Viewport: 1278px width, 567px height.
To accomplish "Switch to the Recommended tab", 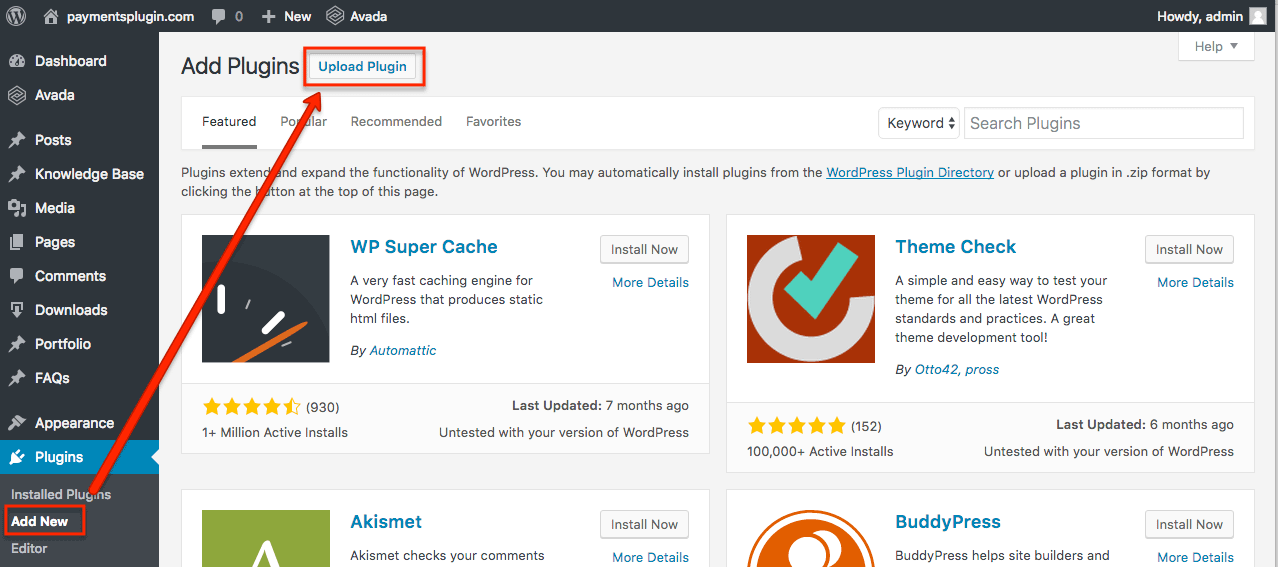I will coord(396,121).
